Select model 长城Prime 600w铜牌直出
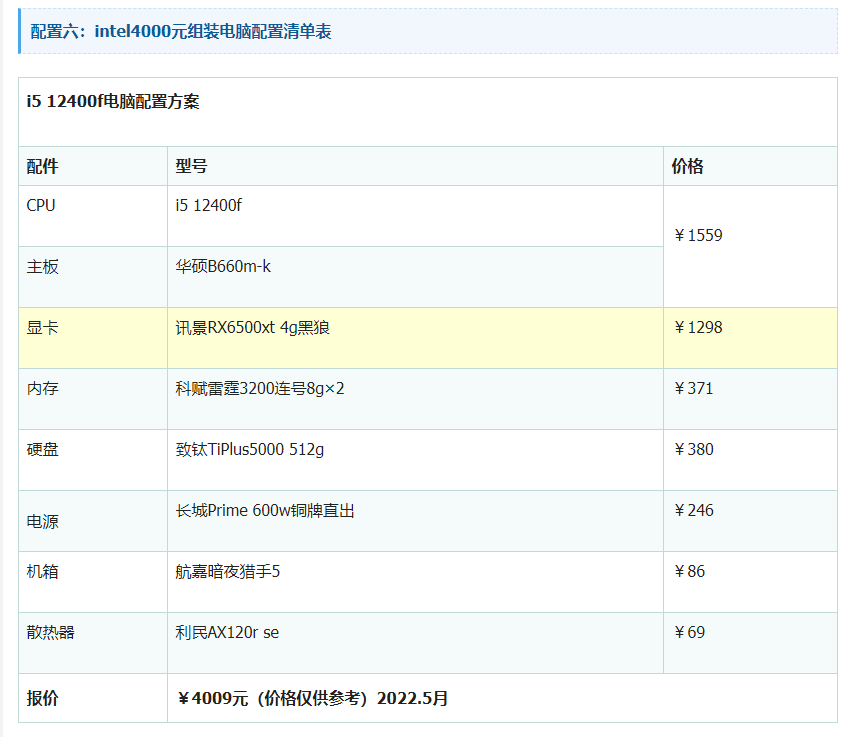This screenshot has height=737, width=844. click(265, 510)
